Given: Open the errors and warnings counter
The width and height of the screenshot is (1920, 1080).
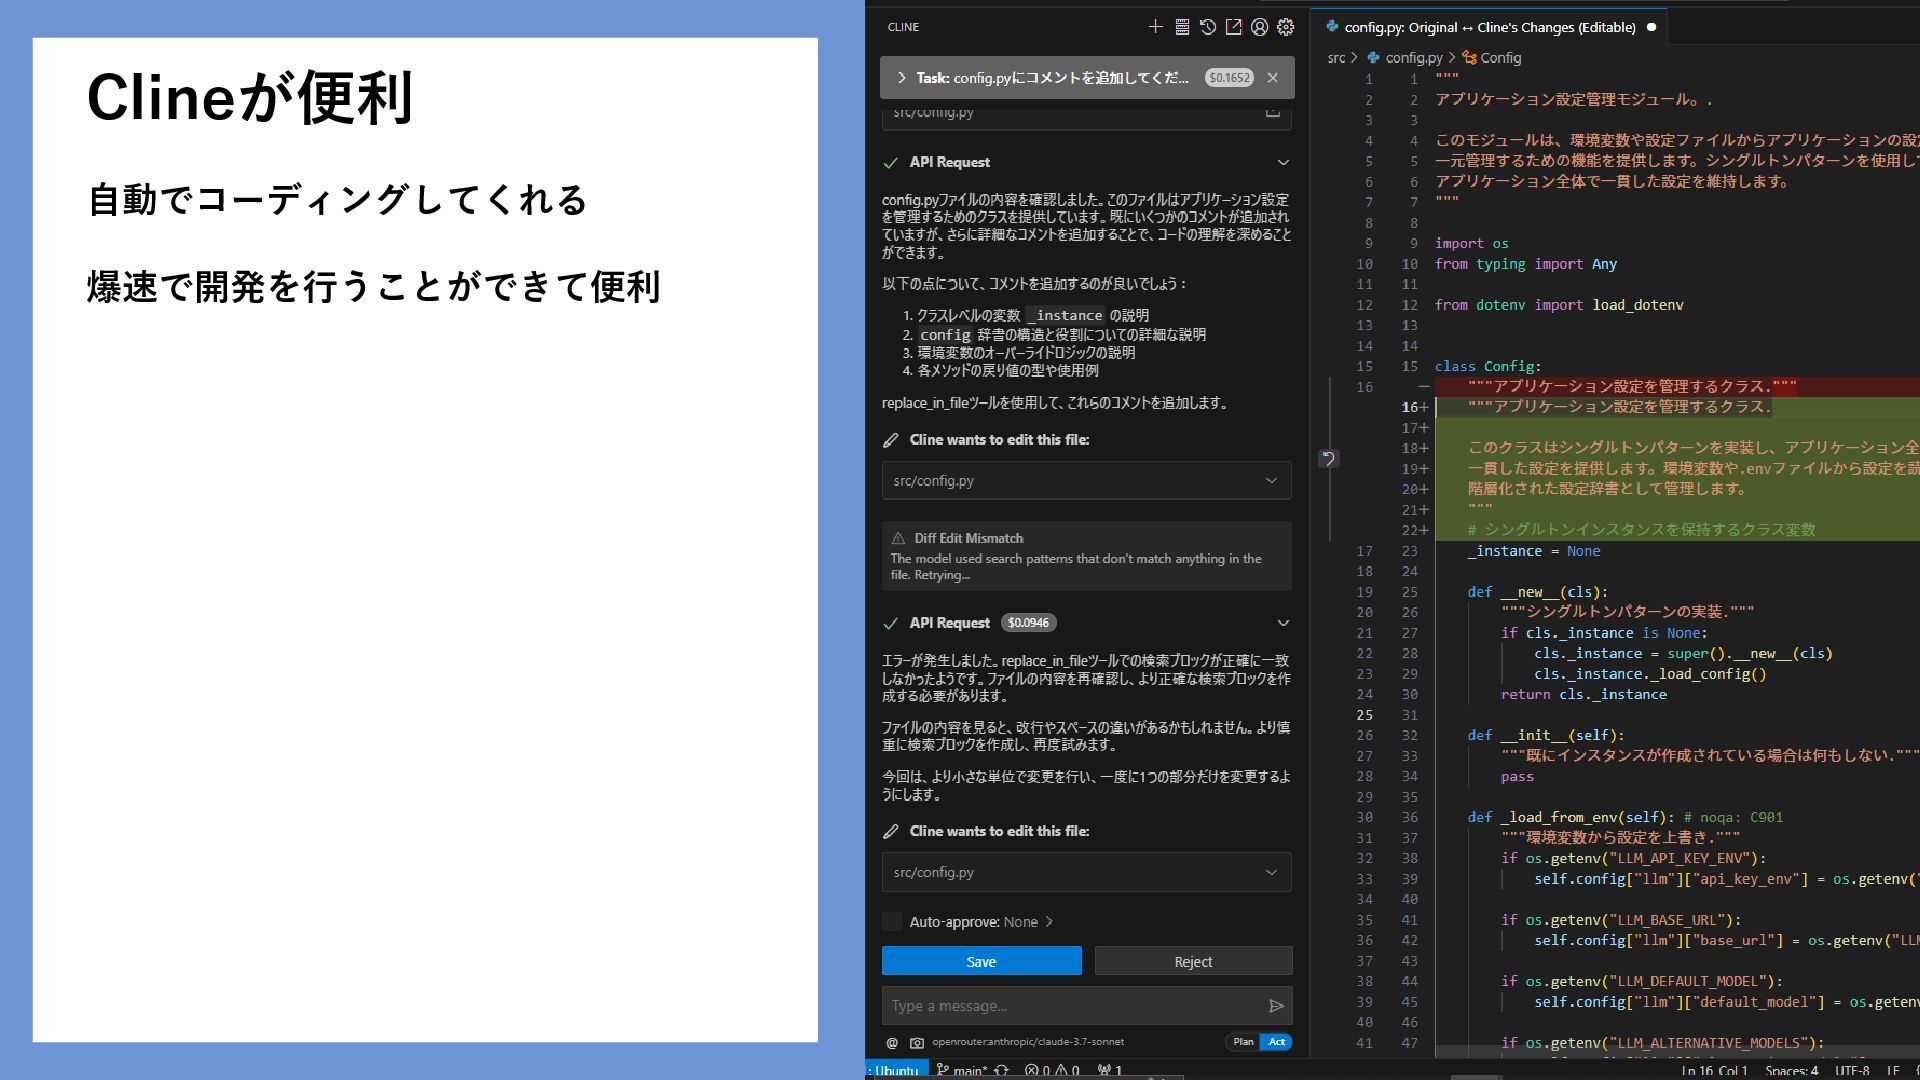Looking at the screenshot, I should (x=1052, y=1070).
